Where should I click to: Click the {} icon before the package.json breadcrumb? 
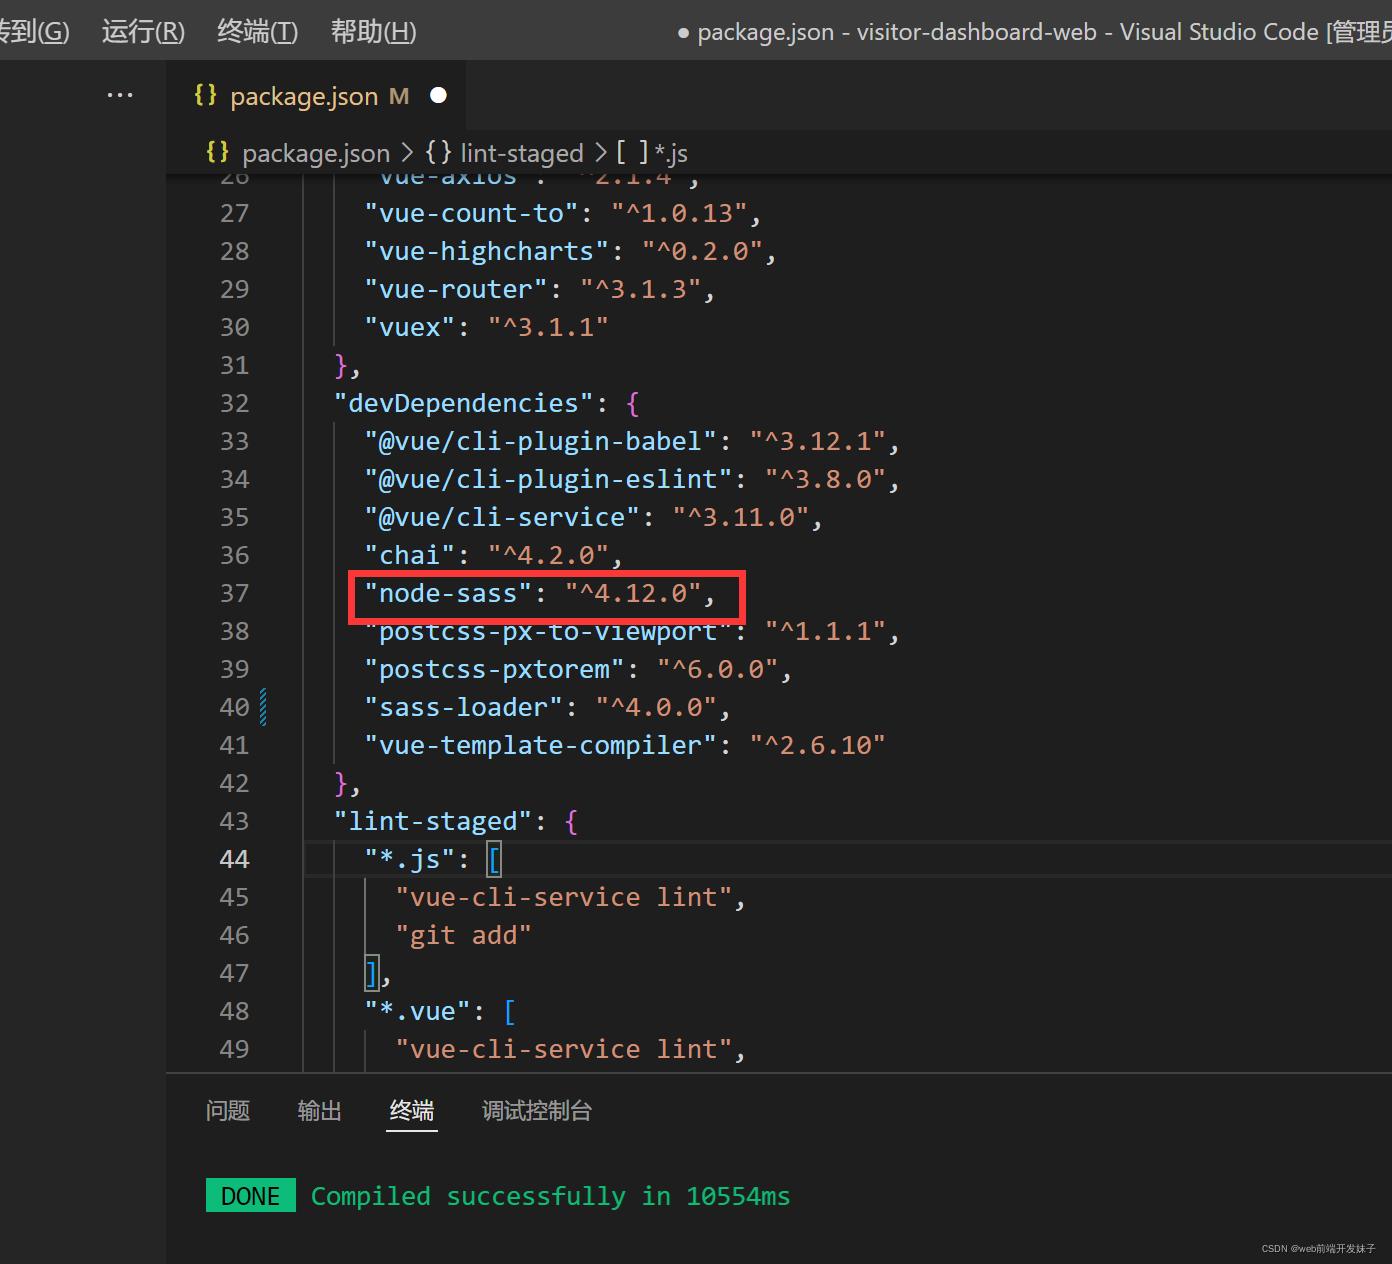(x=219, y=152)
